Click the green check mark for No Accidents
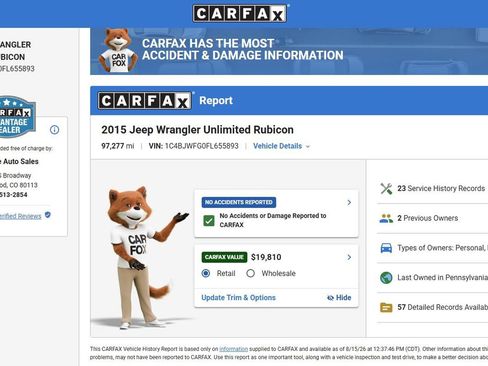Screen dimensions: 488x366 [x=209, y=221]
